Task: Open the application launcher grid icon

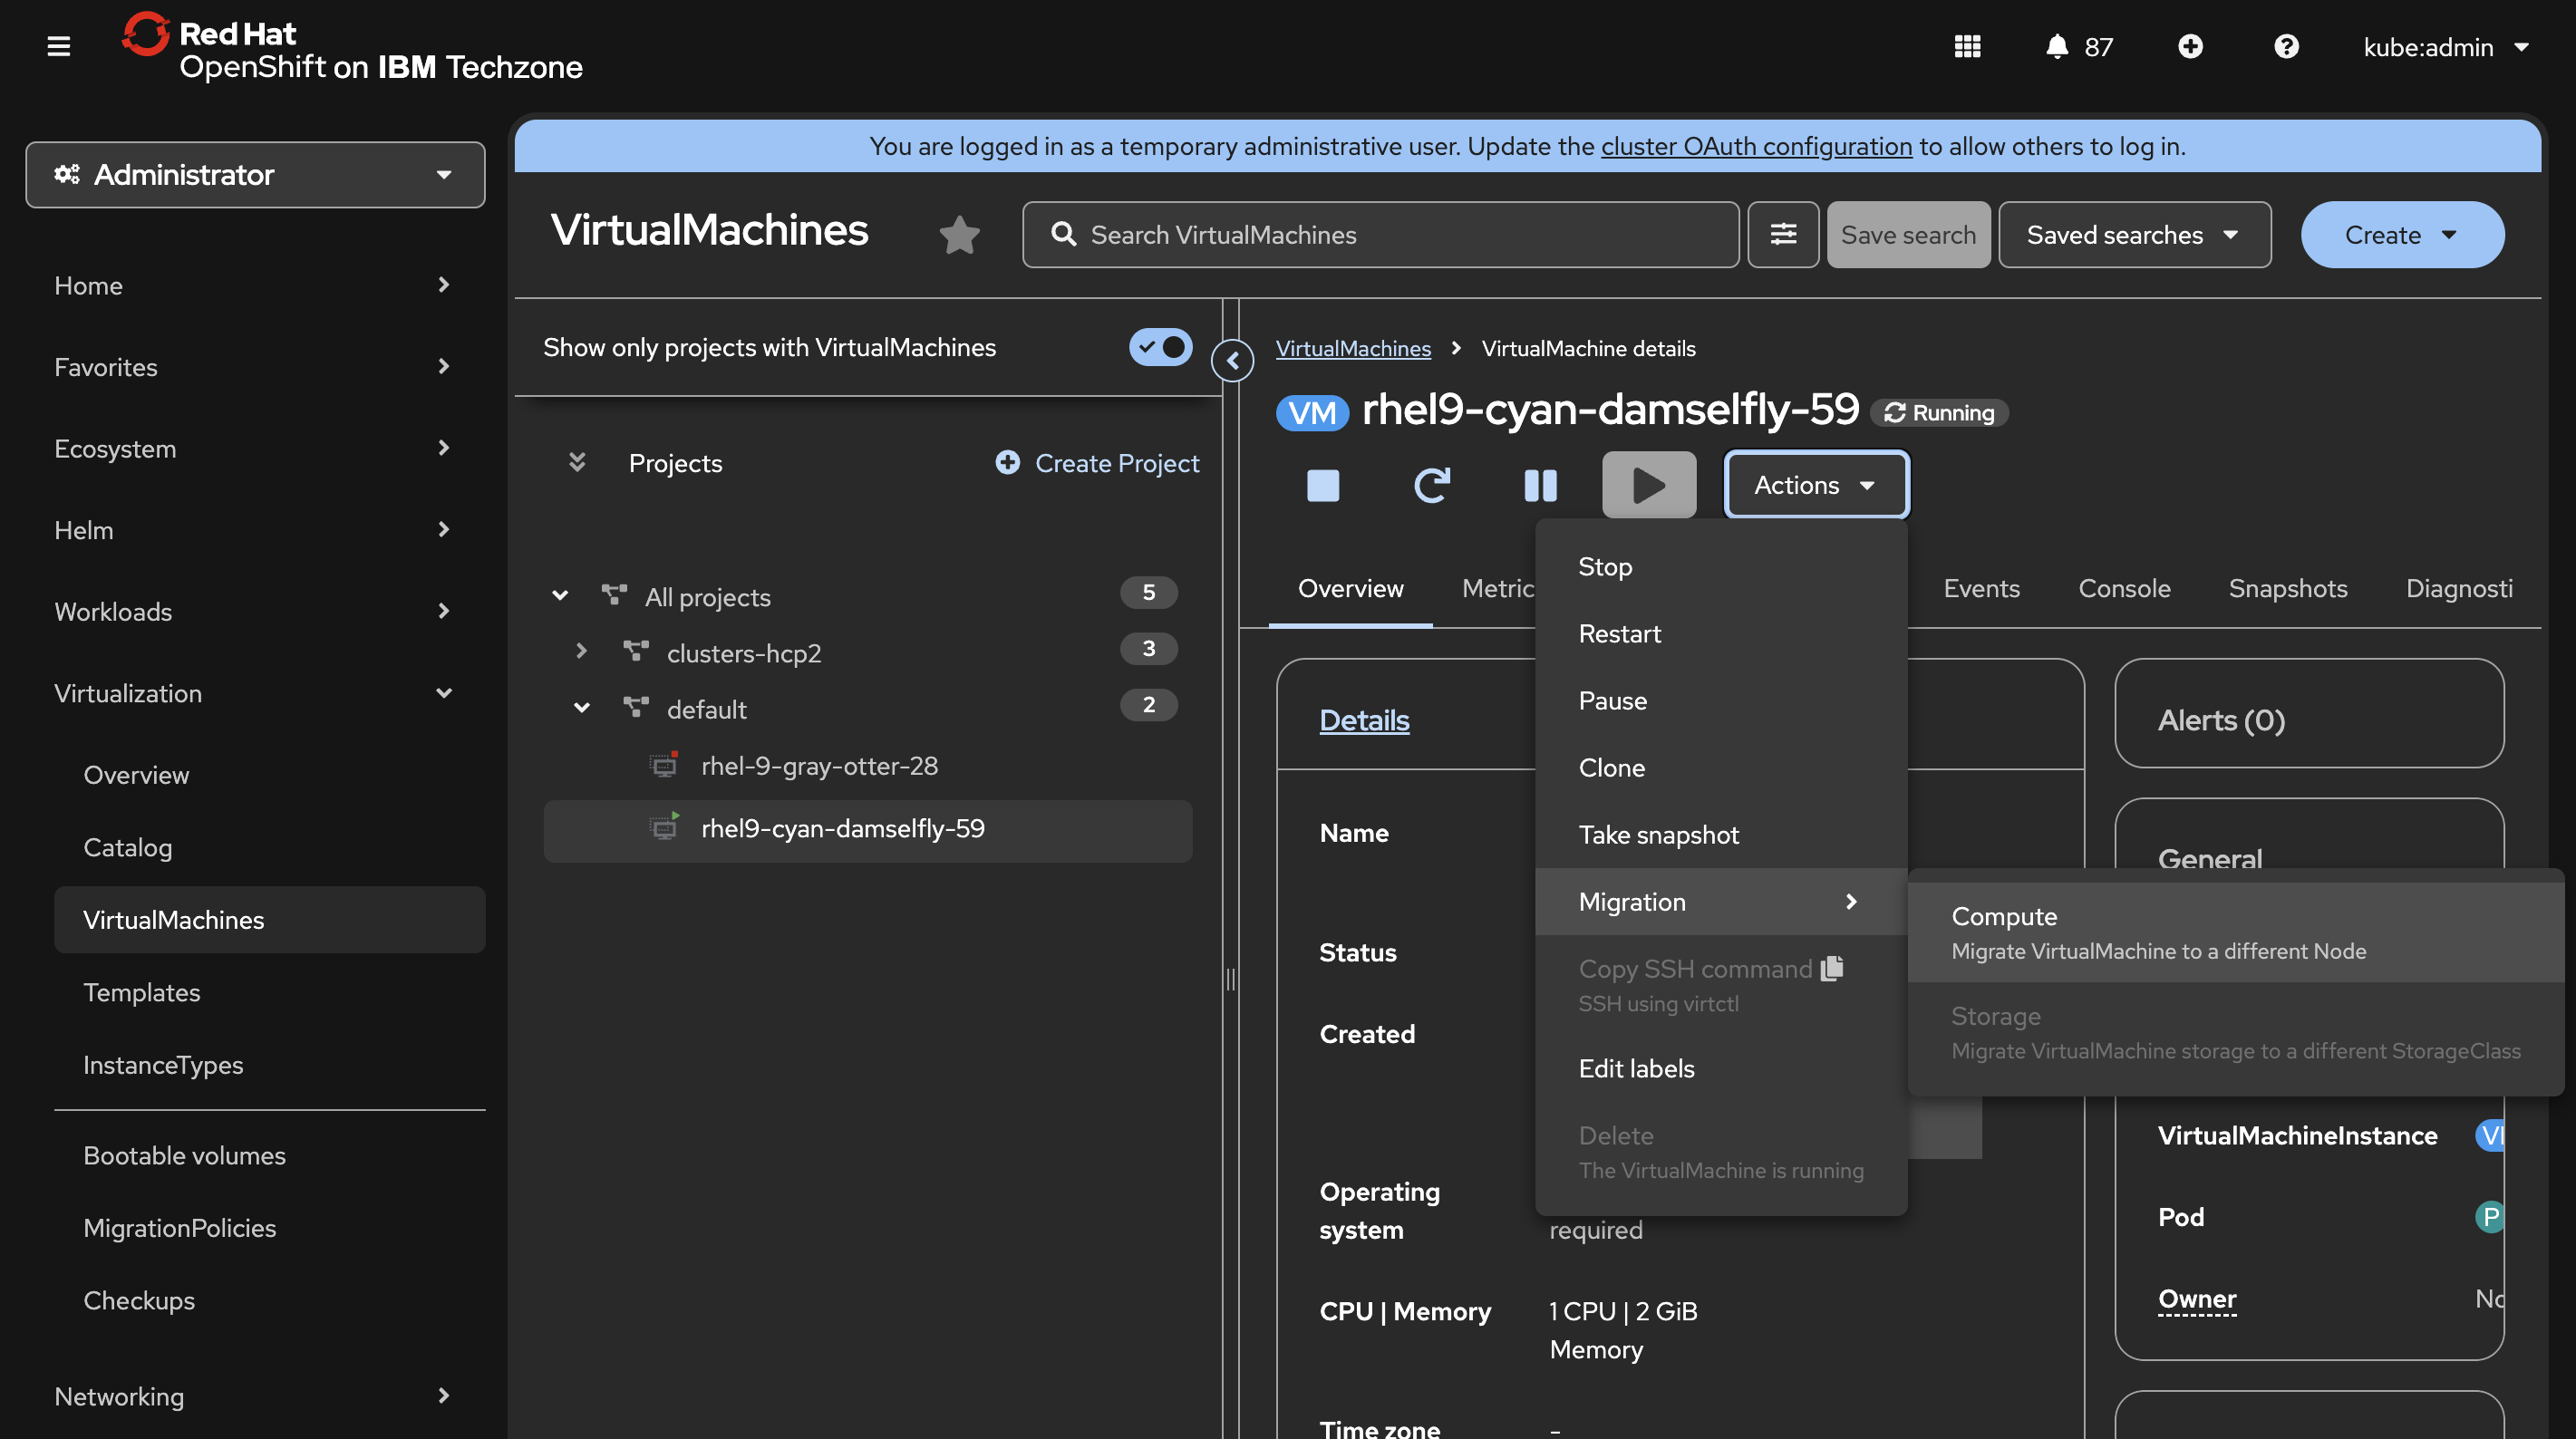Action: 1967,47
